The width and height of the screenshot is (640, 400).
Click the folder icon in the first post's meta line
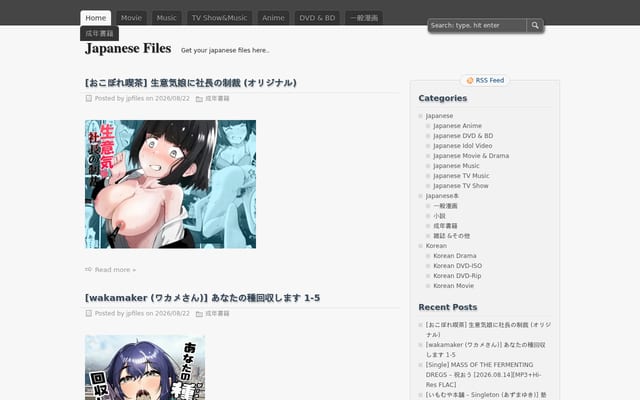tap(199, 99)
